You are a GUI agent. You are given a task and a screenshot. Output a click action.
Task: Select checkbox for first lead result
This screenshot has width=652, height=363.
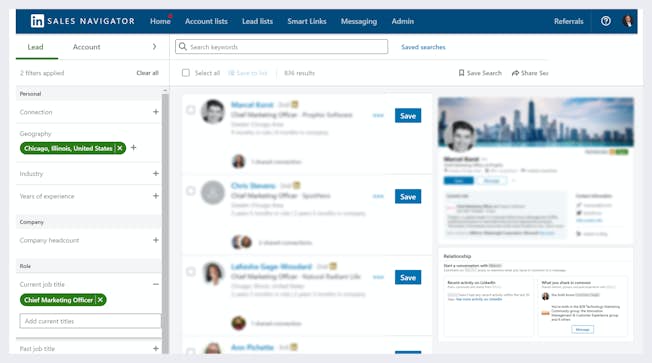[190, 110]
